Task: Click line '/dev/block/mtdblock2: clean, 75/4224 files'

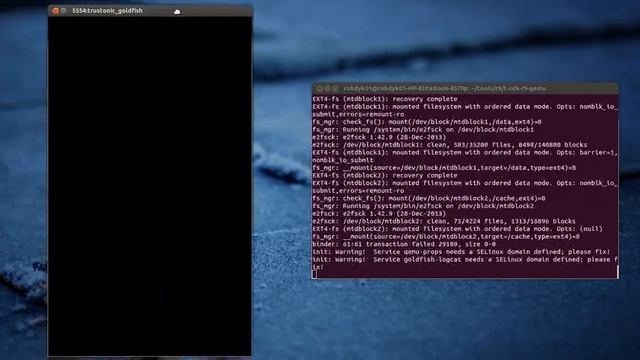Action: (x=444, y=221)
